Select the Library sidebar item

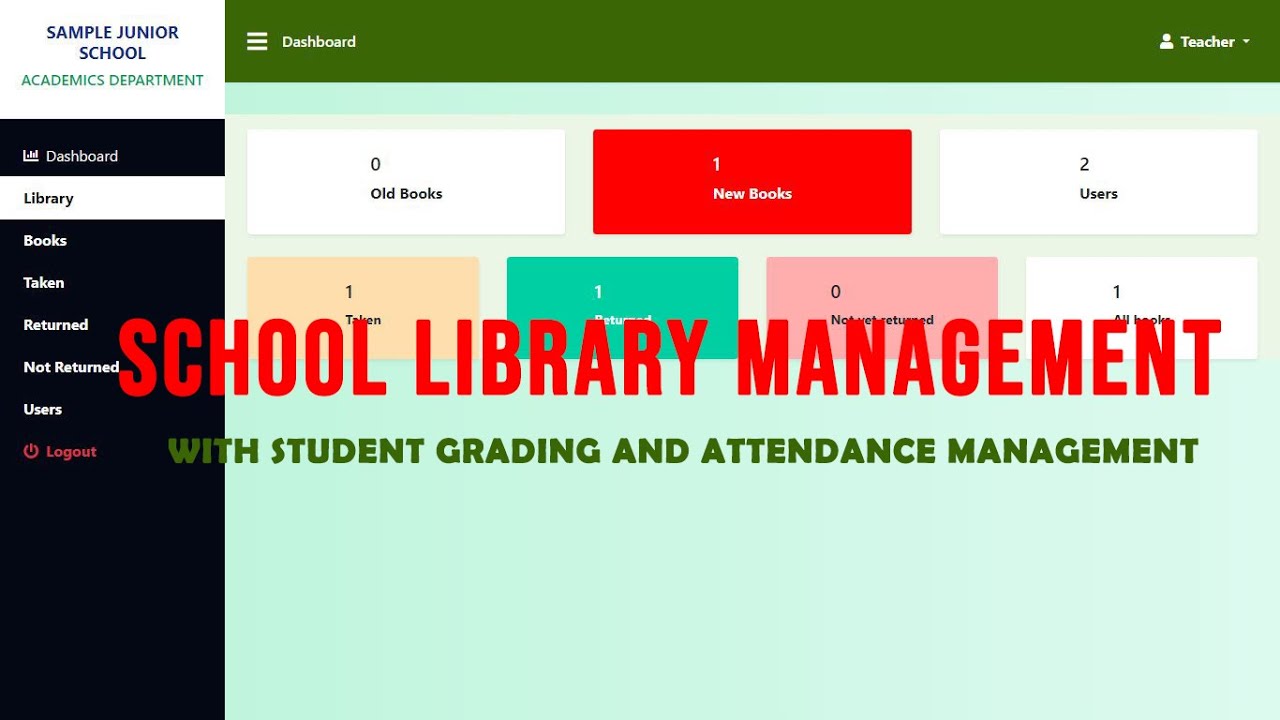112,198
